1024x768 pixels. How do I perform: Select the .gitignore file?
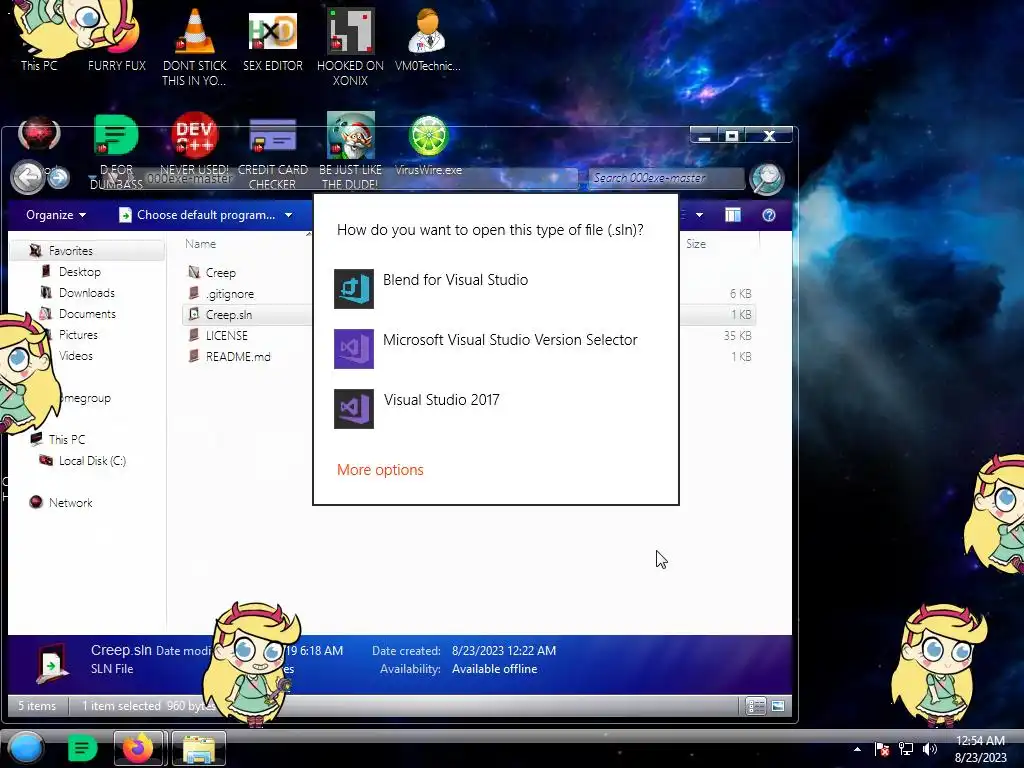[230, 294]
